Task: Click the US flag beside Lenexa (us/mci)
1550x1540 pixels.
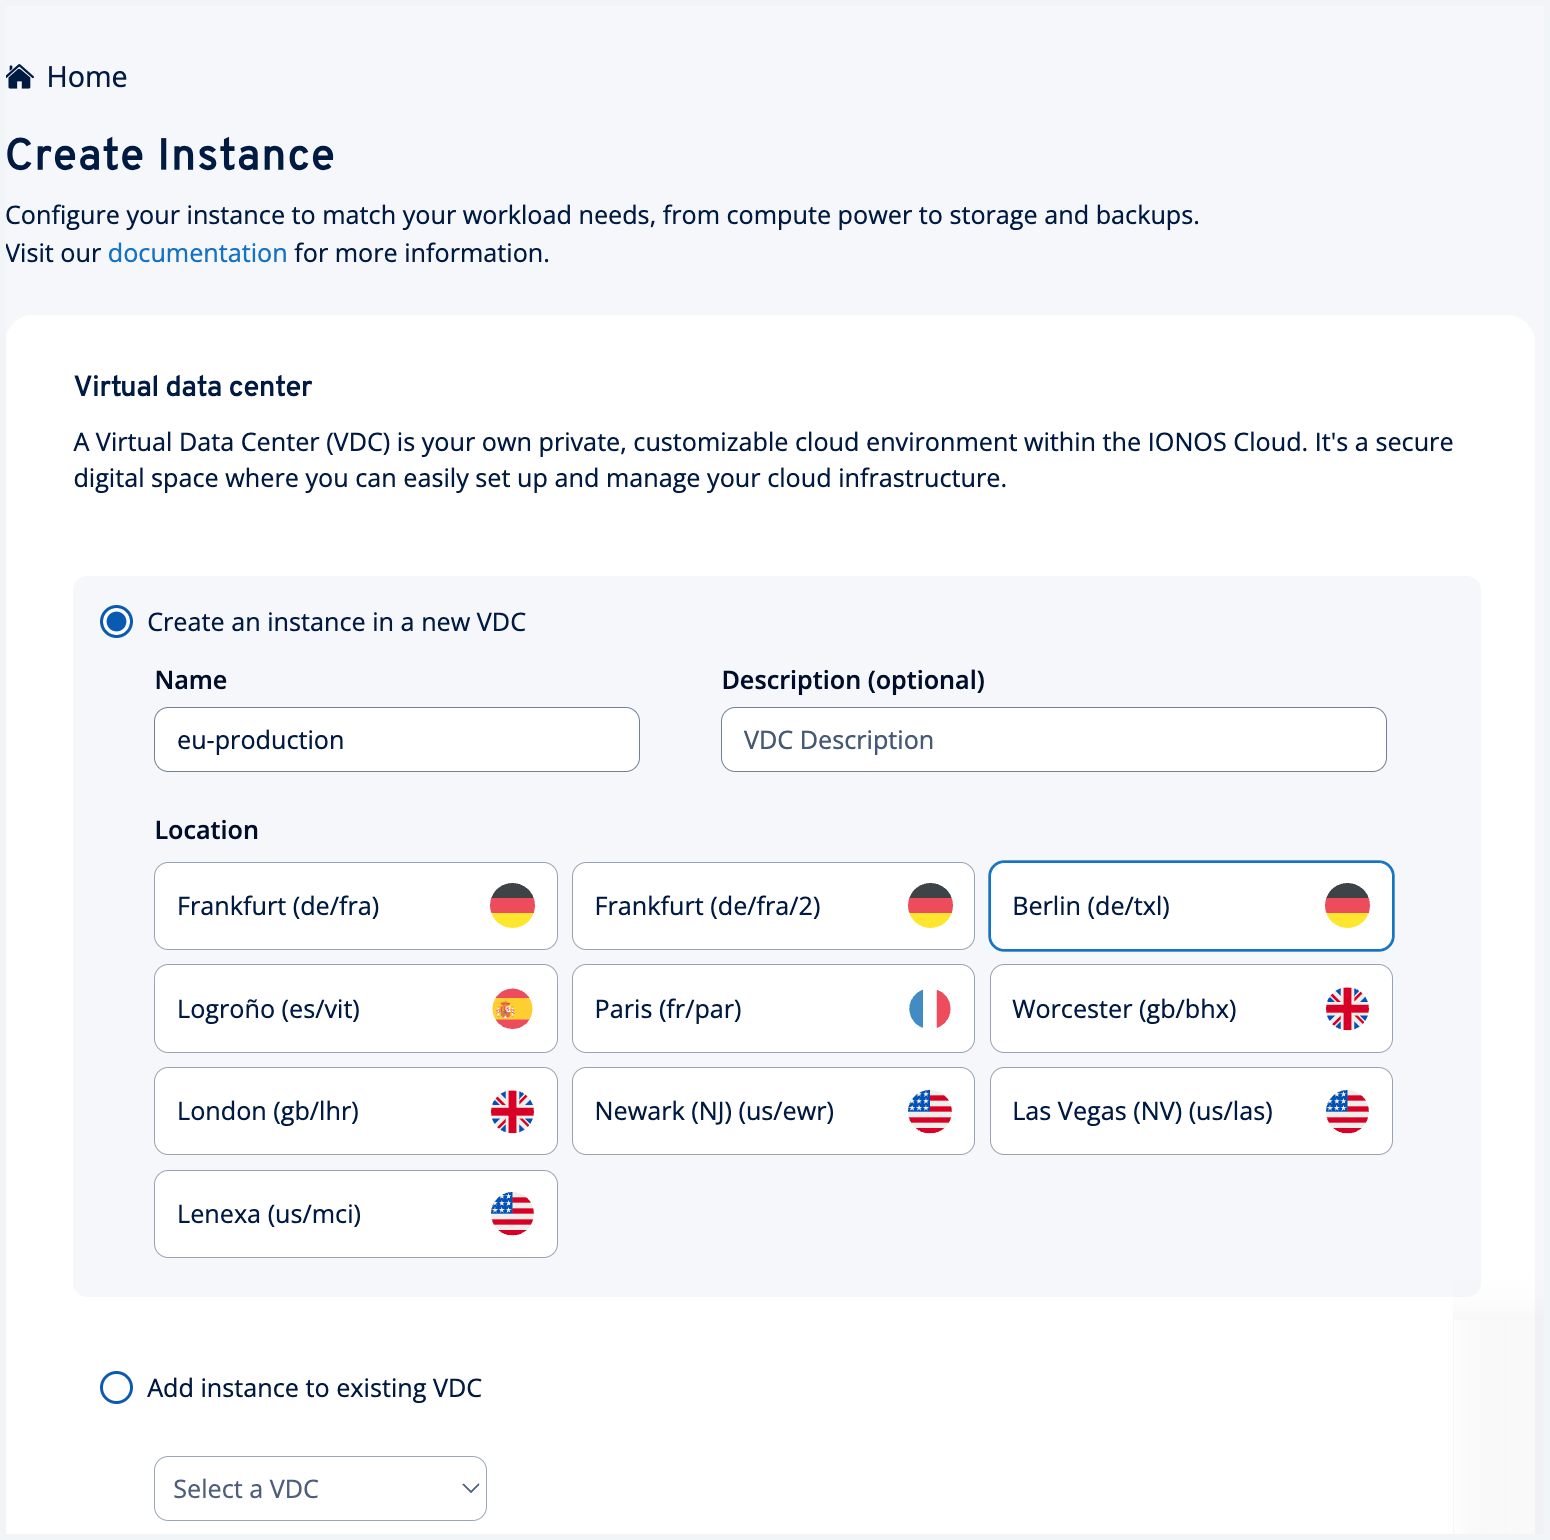Action: (x=512, y=1213)
